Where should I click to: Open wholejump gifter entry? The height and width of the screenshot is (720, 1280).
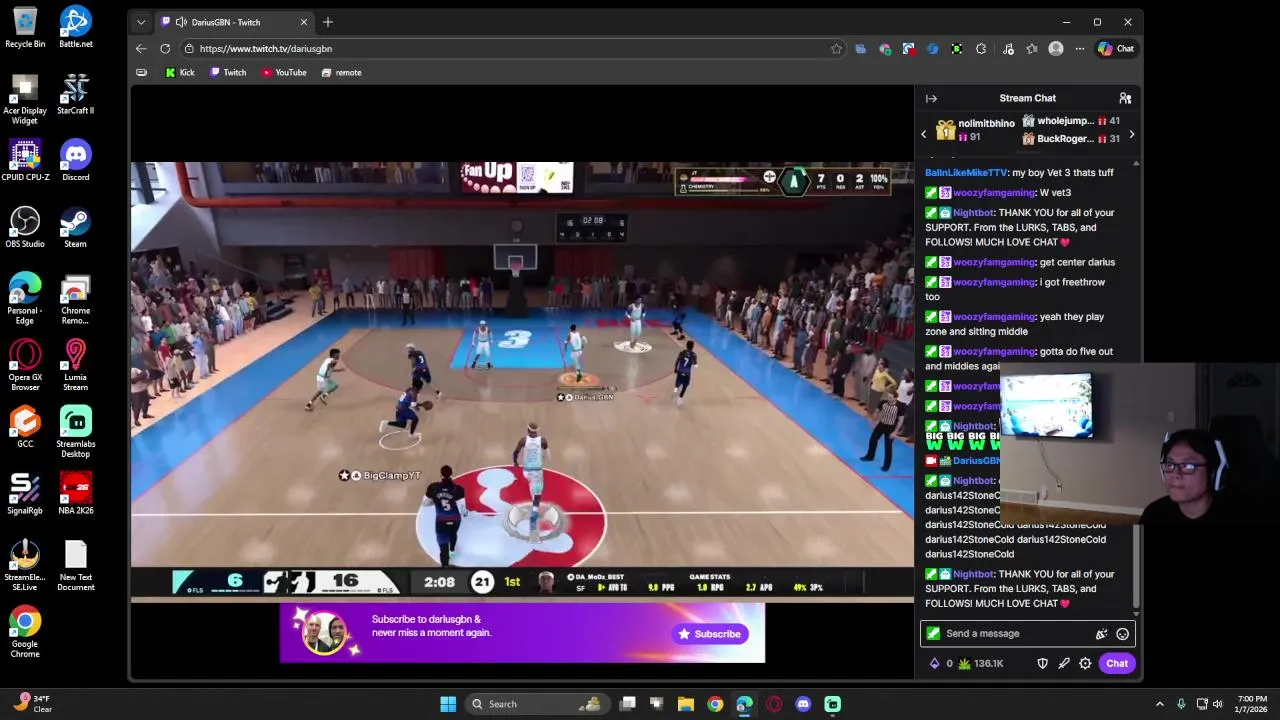(x=1070, y=121)
